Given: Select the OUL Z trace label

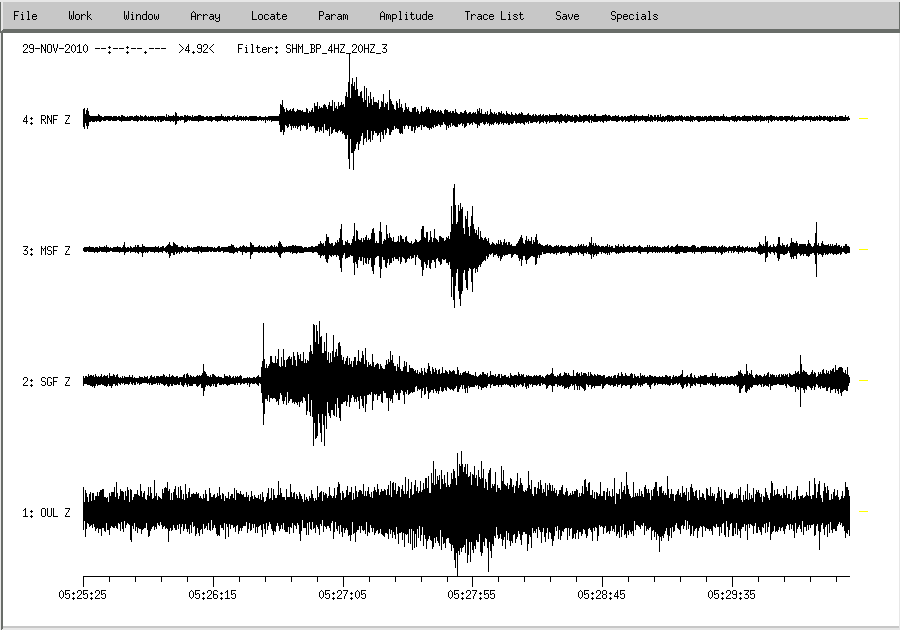Looking at the screenshot, I should 46,513.
